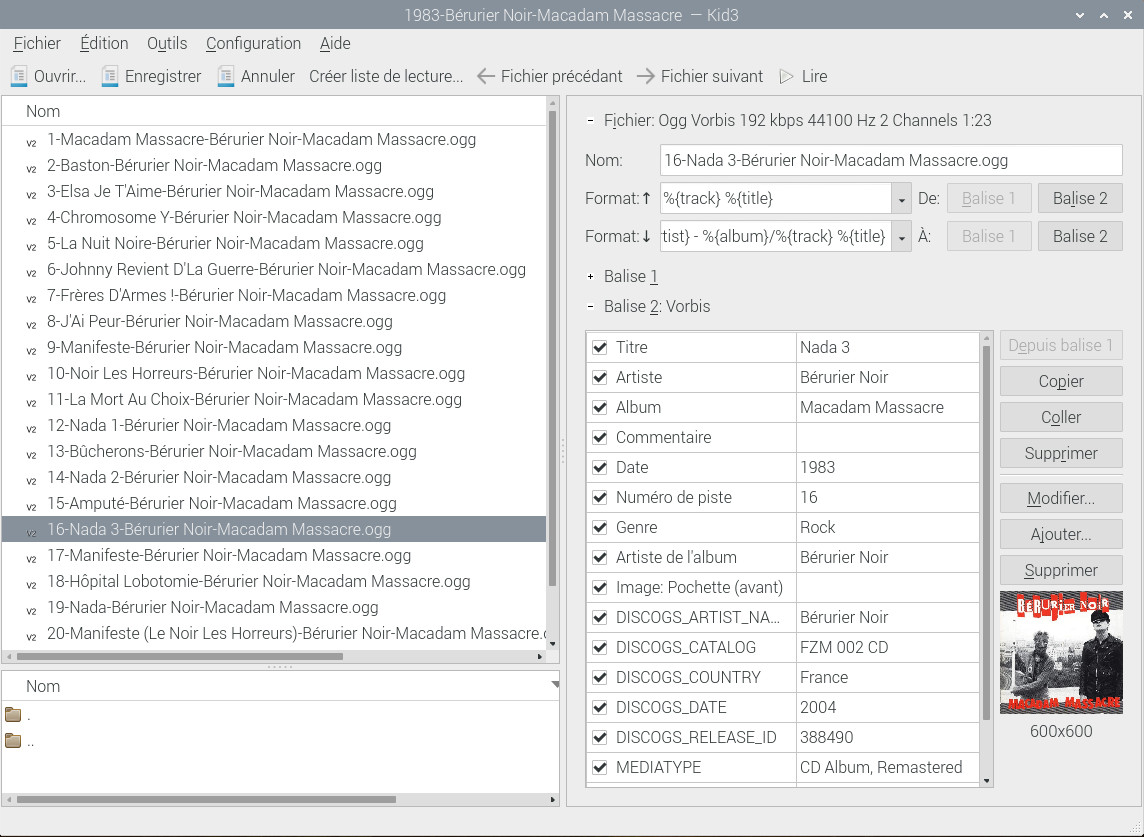Expand the Balise 1 section
The image size is (1144, 837).
(x=591, y=277)
